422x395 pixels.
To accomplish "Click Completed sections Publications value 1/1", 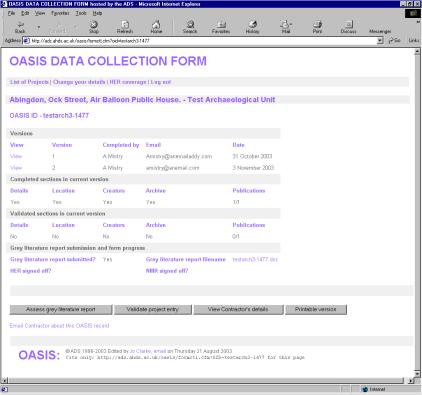I will 236,202.
